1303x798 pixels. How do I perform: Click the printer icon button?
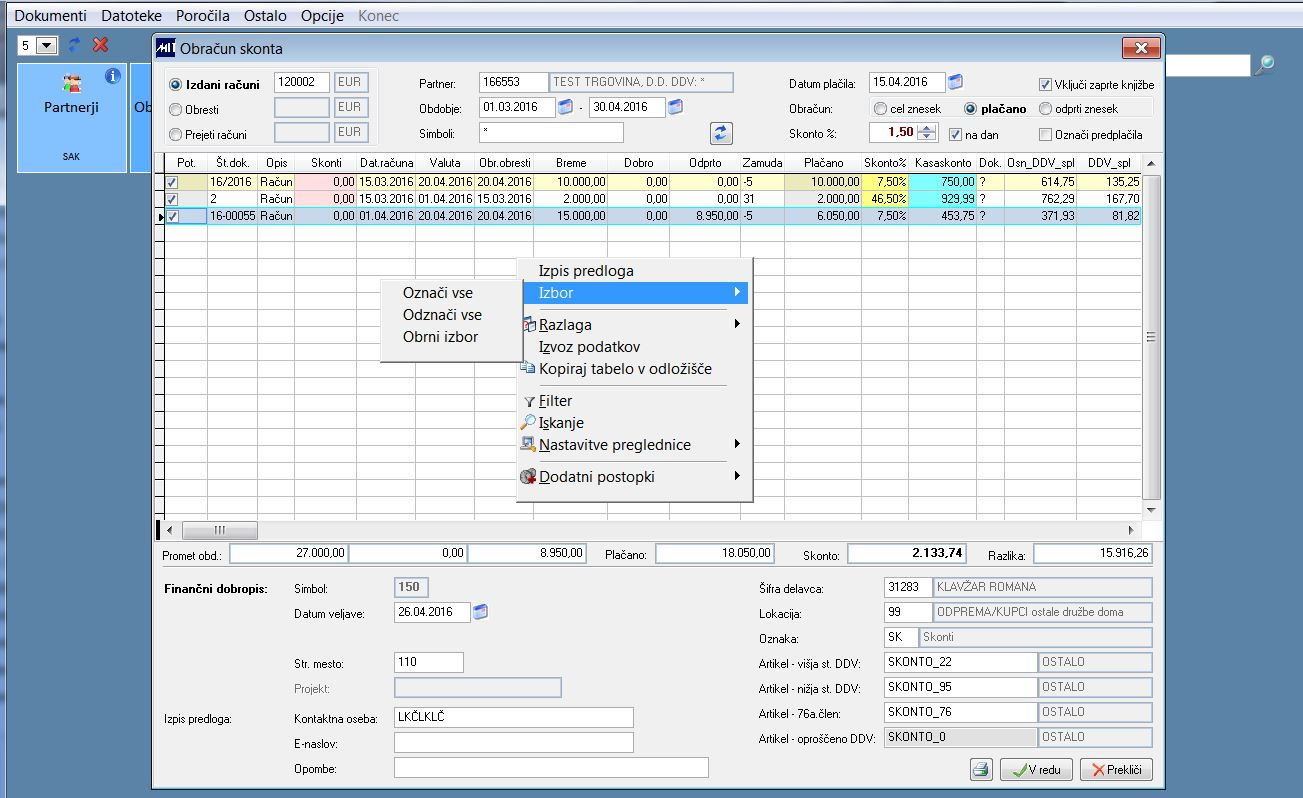pyautogui.click(x=982, y=769)
